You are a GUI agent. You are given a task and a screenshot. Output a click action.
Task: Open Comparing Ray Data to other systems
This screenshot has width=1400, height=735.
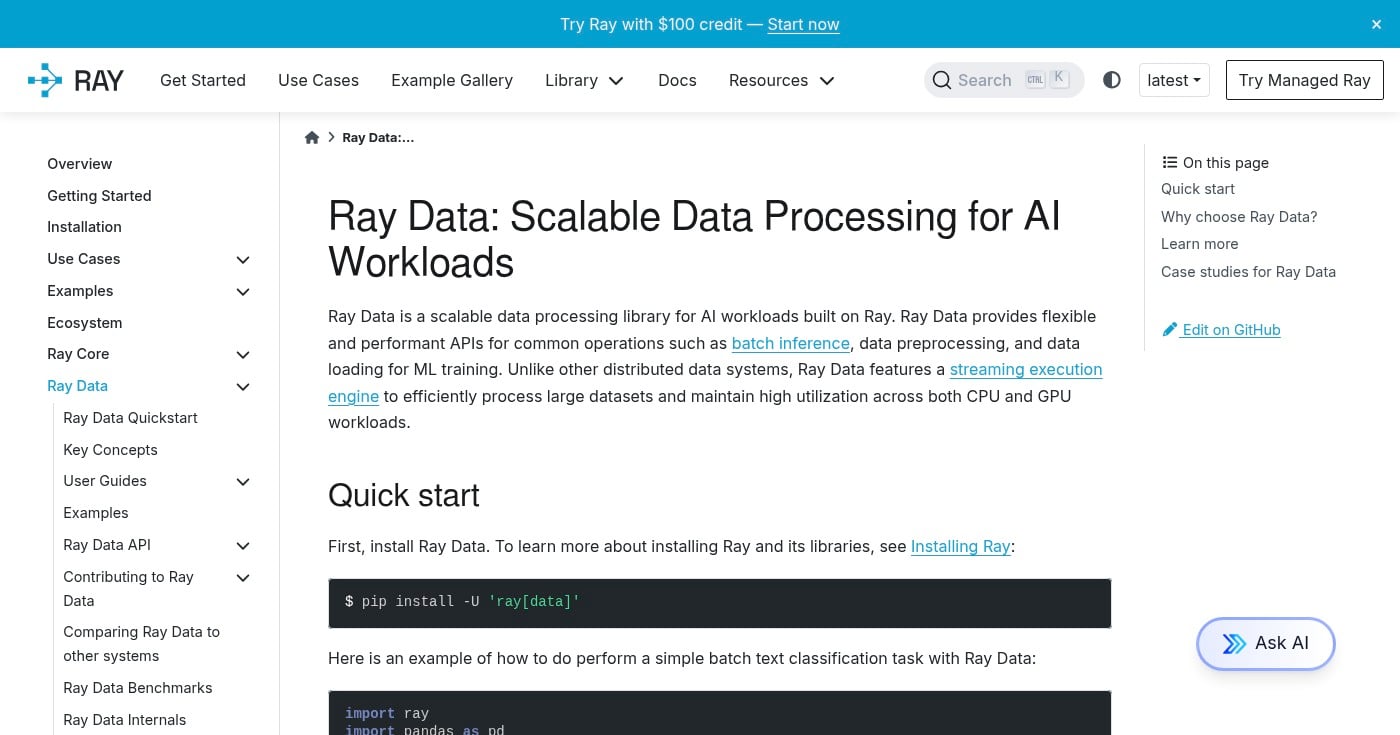pyautogui.click(x=141, y=644)
